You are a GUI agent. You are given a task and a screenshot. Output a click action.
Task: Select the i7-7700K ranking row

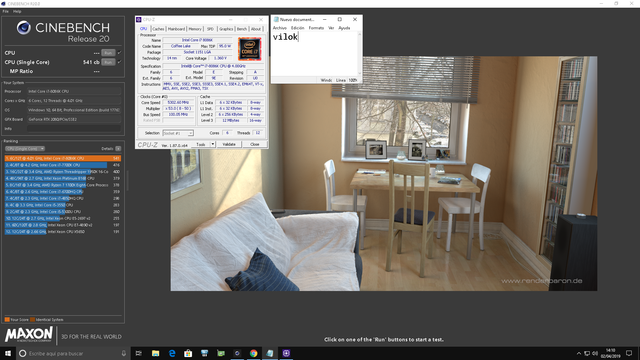(x=63, y=165)
